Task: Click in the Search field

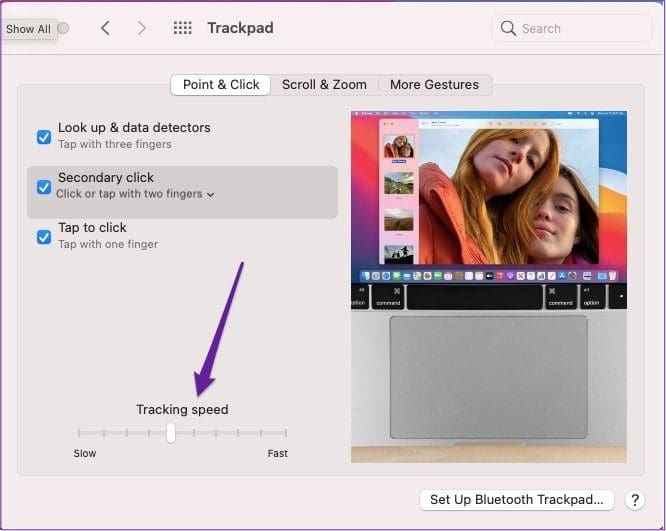Action: 571,28
